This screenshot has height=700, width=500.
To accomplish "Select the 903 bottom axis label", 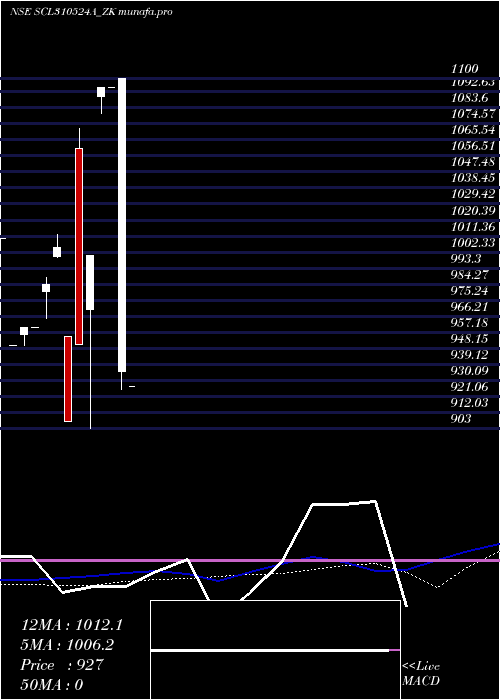I will [x=461, y=419].
